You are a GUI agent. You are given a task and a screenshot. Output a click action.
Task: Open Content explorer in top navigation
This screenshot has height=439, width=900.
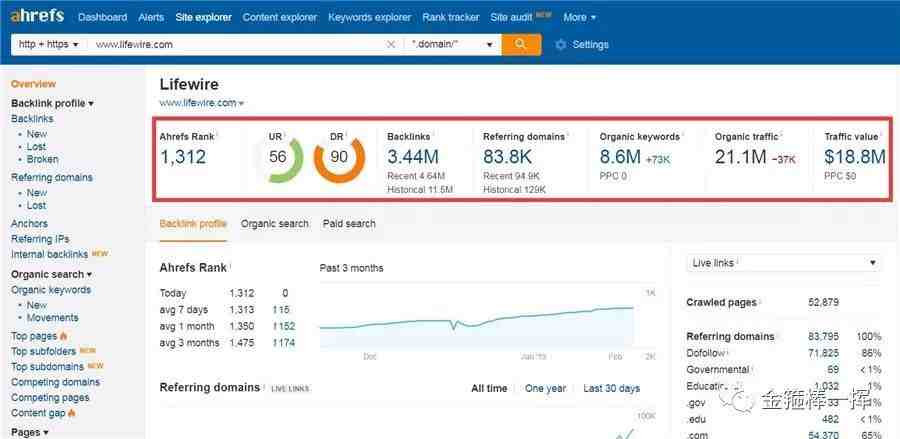tap(280, 17)
